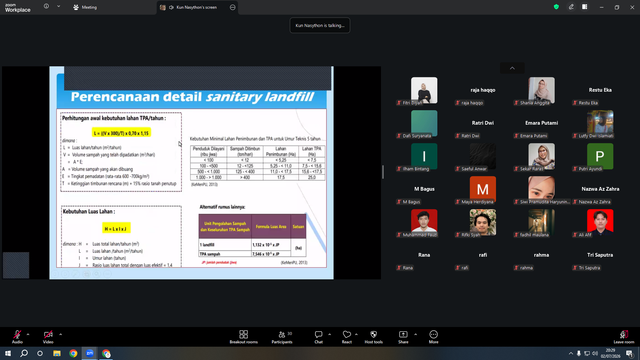This screenshot has height=360, width=640.
Task: Show hidden system tray icons
Action: coord(571,353)
